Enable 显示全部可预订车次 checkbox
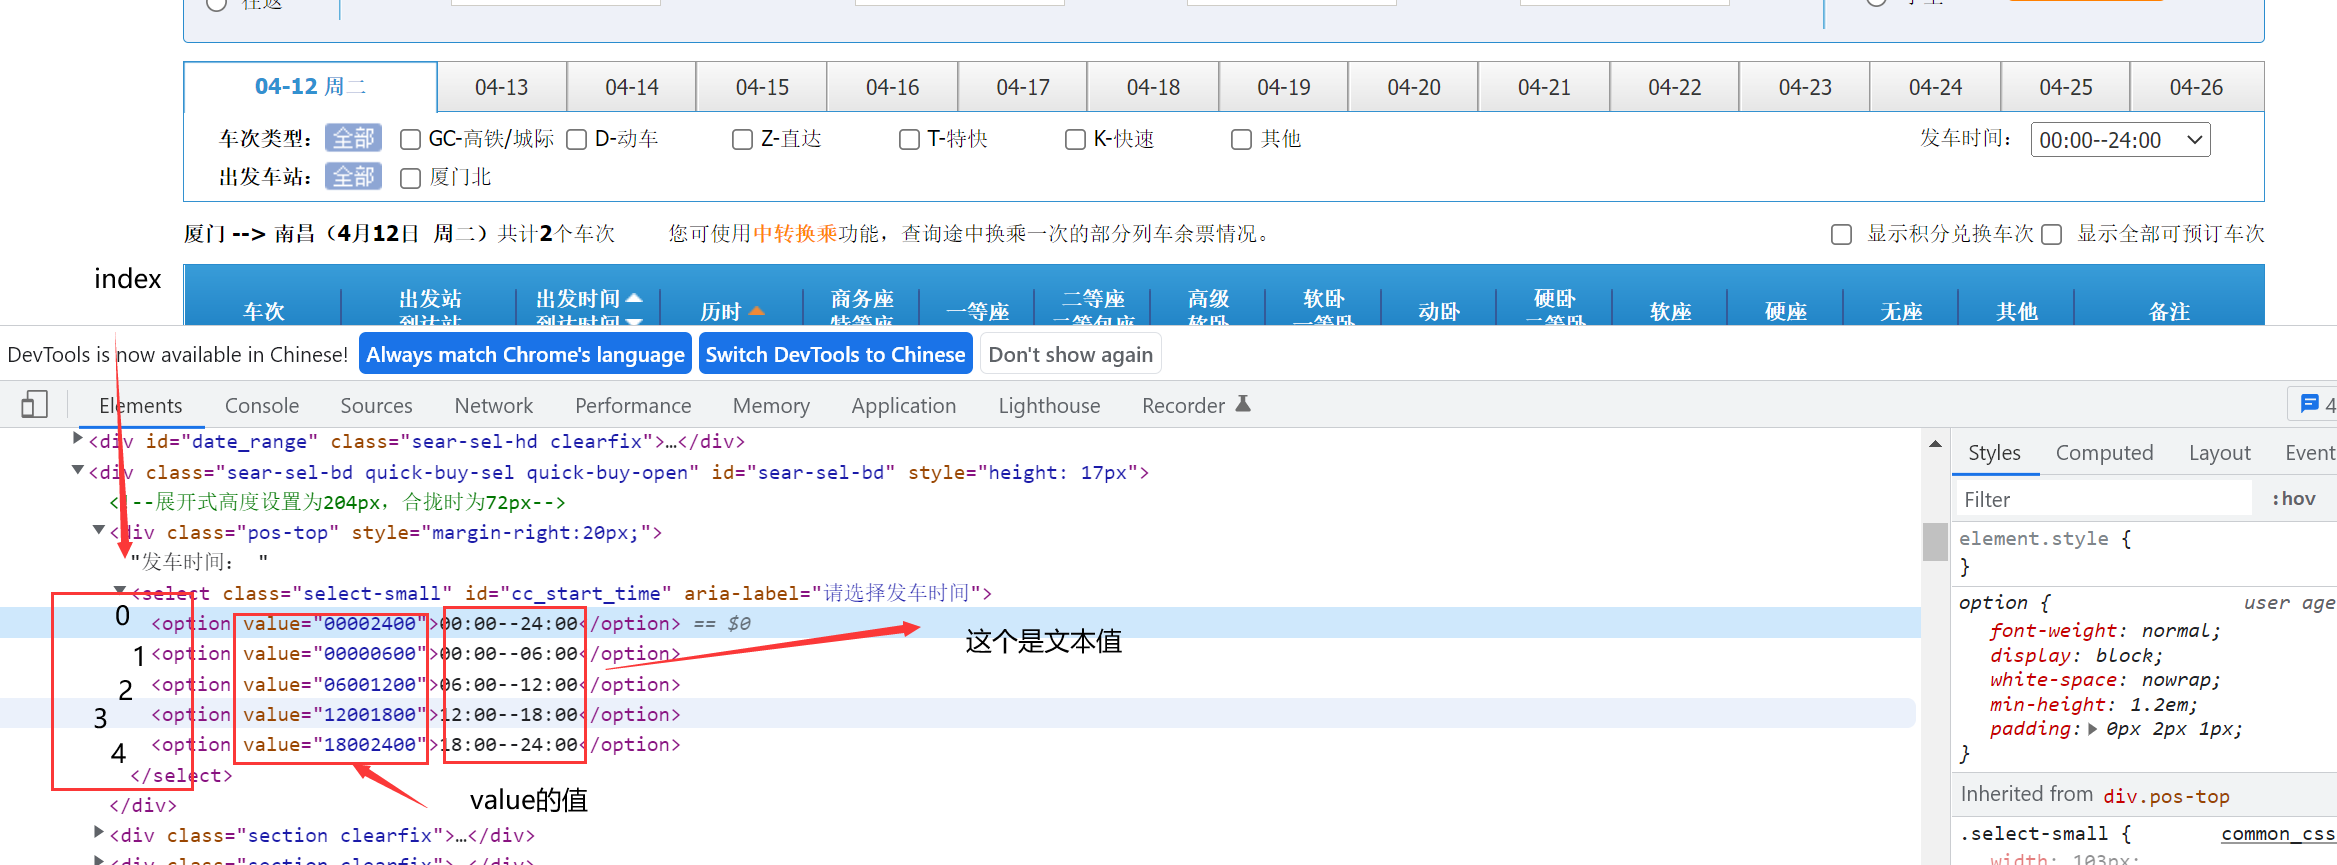This screenshot has width=2337, height=865. tap(2052, 234)
